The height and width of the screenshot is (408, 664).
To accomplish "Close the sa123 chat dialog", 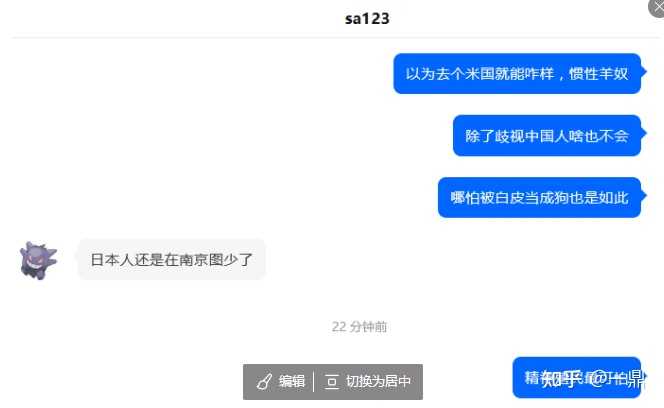I will tap(658, 7).
